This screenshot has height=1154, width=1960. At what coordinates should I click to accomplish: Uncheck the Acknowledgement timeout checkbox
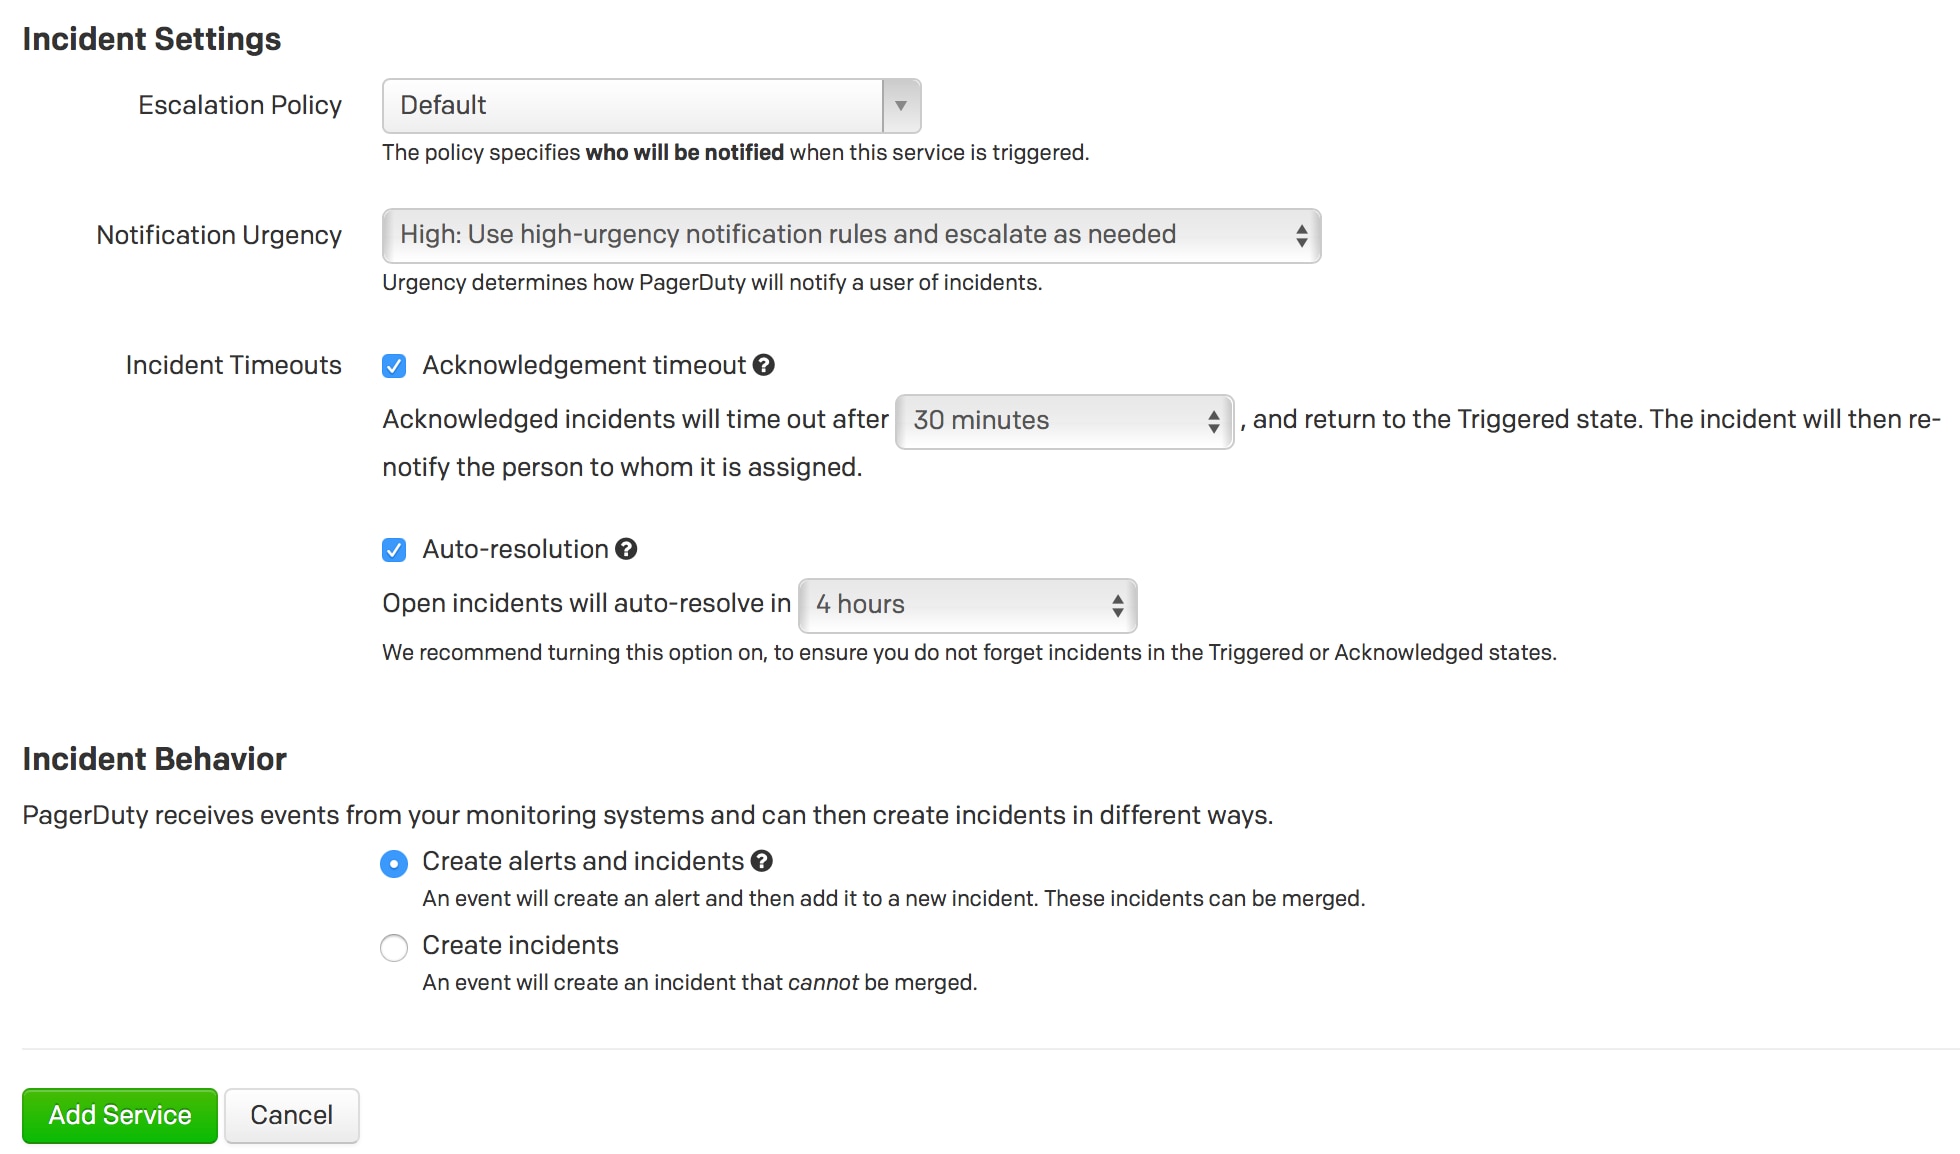click(394, 366)
